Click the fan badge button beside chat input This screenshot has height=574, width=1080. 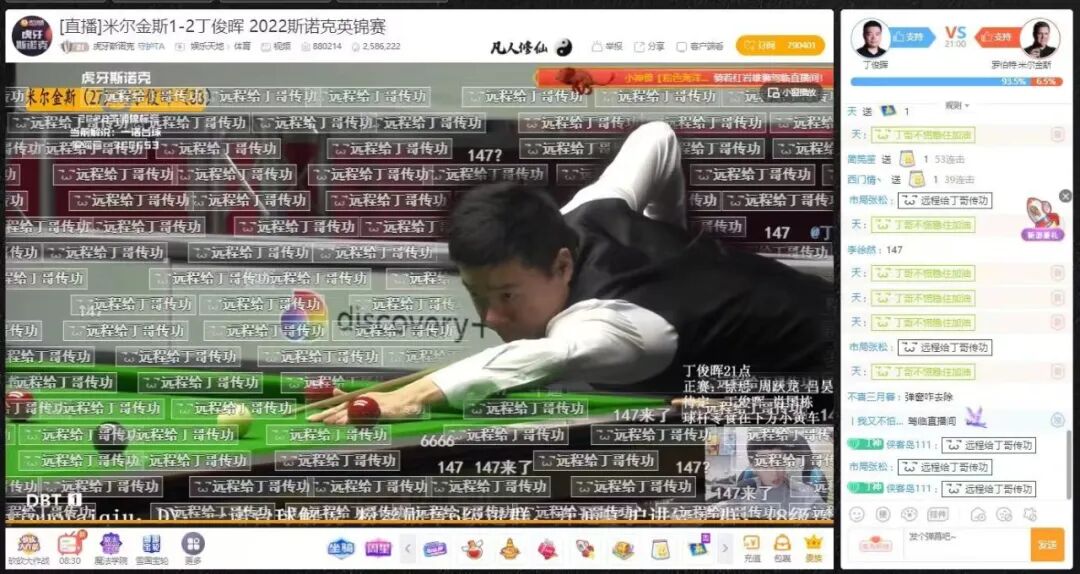tap(875, 544)
